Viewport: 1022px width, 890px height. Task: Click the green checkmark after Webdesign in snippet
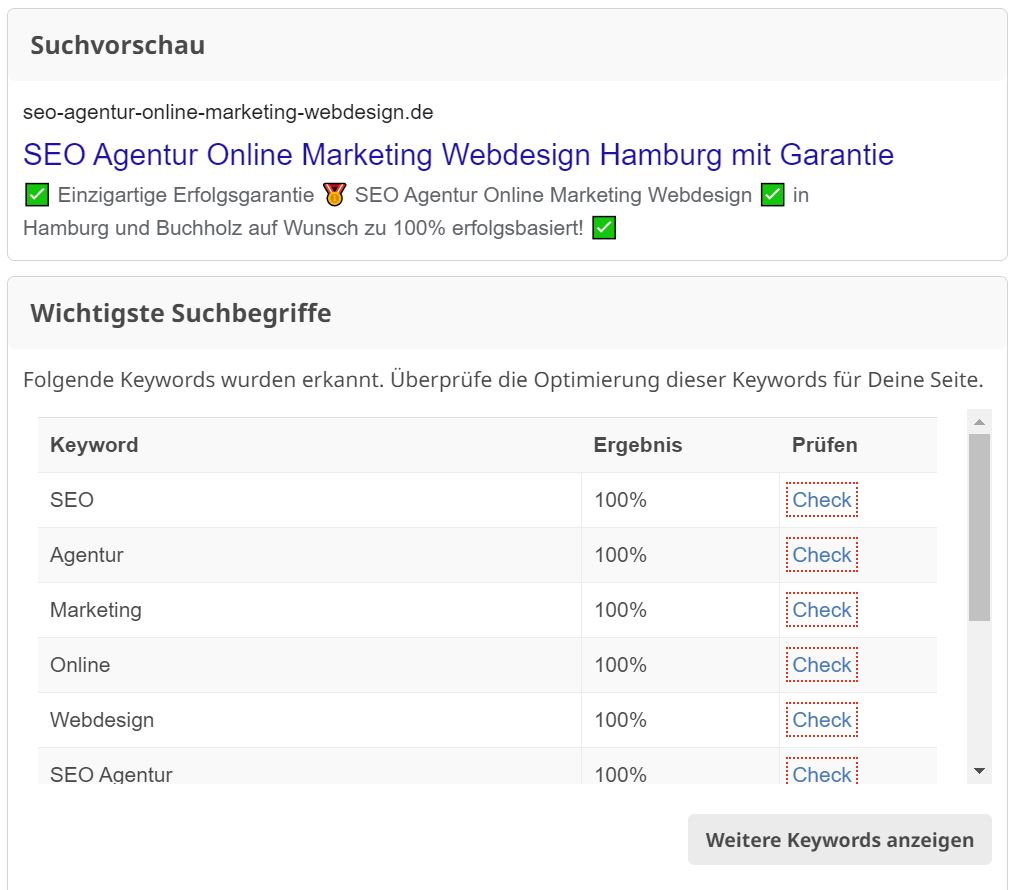pos(772,194)
